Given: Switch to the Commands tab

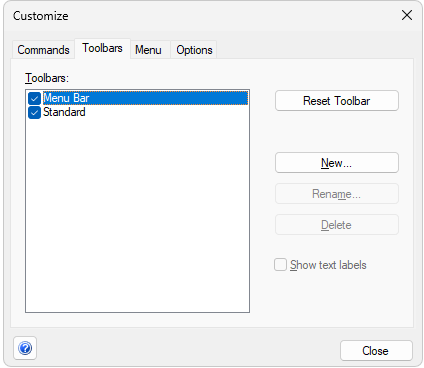Looking at the screenshot, I should (43, 50).
